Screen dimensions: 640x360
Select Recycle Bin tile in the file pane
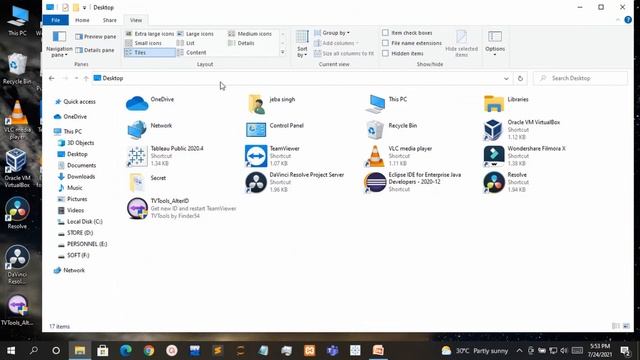click(391, 130)
